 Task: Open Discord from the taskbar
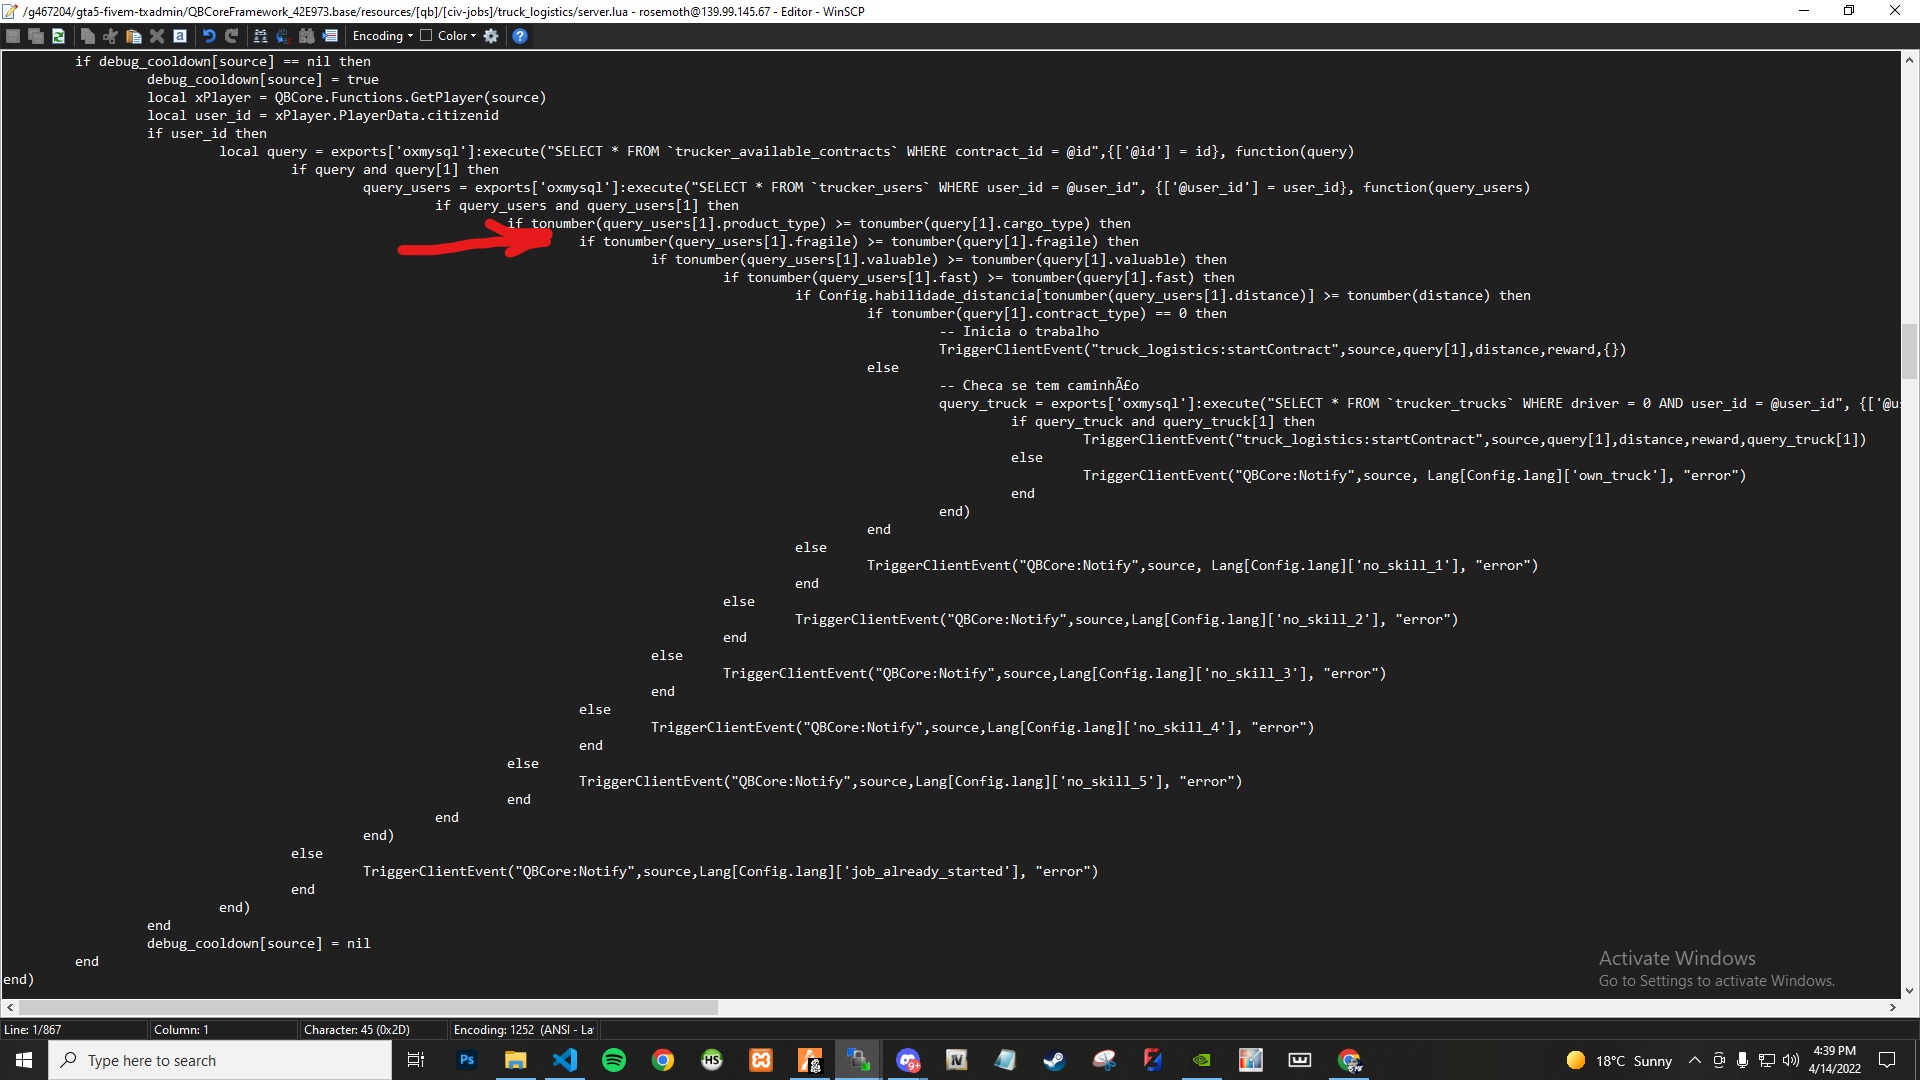[x=908, y=1060]
